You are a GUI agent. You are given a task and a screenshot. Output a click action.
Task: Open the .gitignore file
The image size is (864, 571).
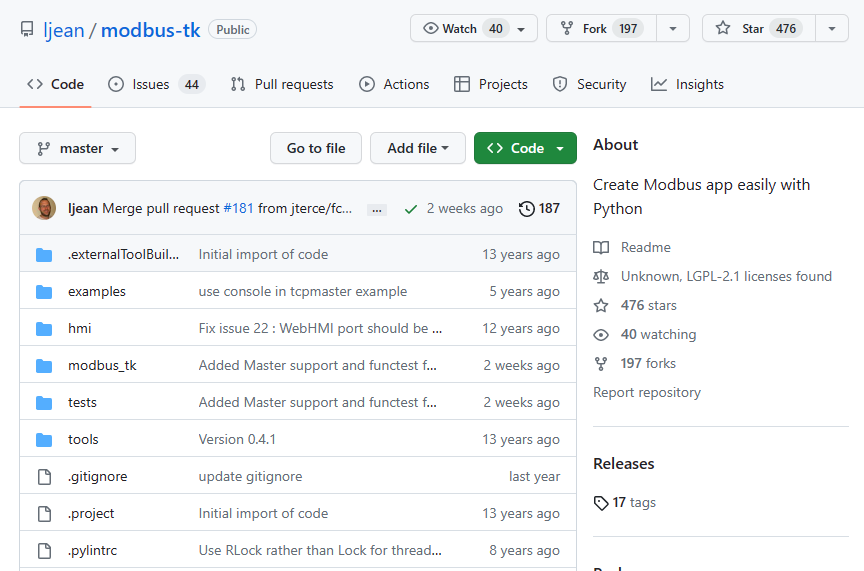pos(97,476)
